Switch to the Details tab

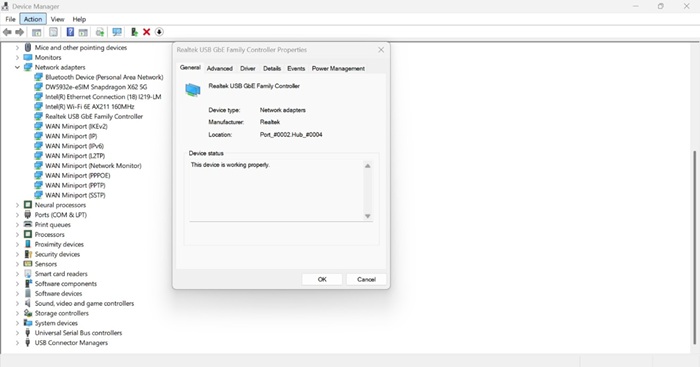click(272, 68)
